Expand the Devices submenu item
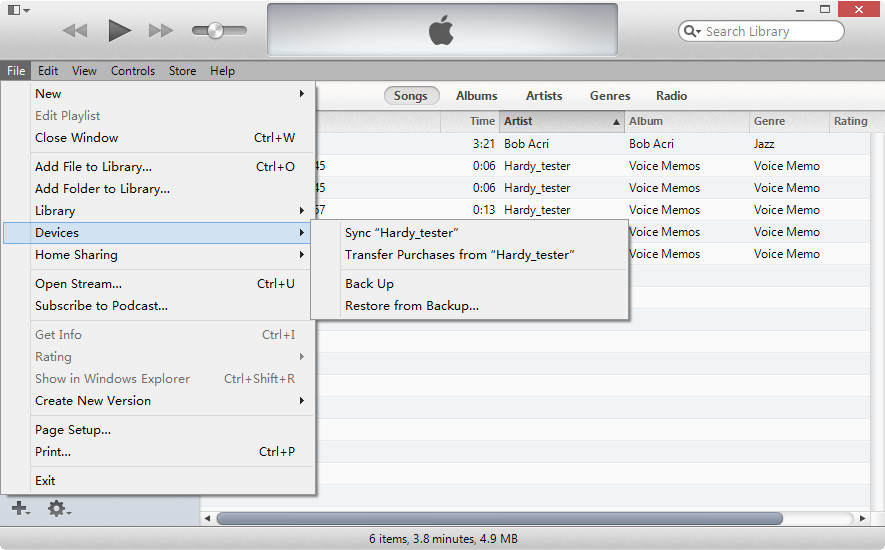885x550 pixels. tap(158, 233)
